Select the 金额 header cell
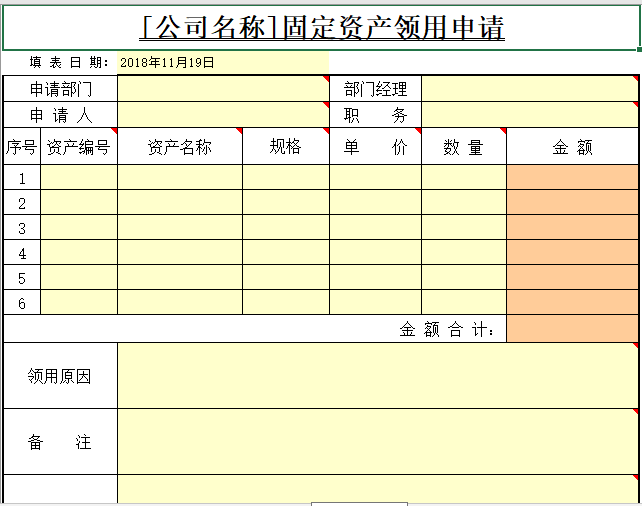The image size is (642, 506). tap(572, 147)
